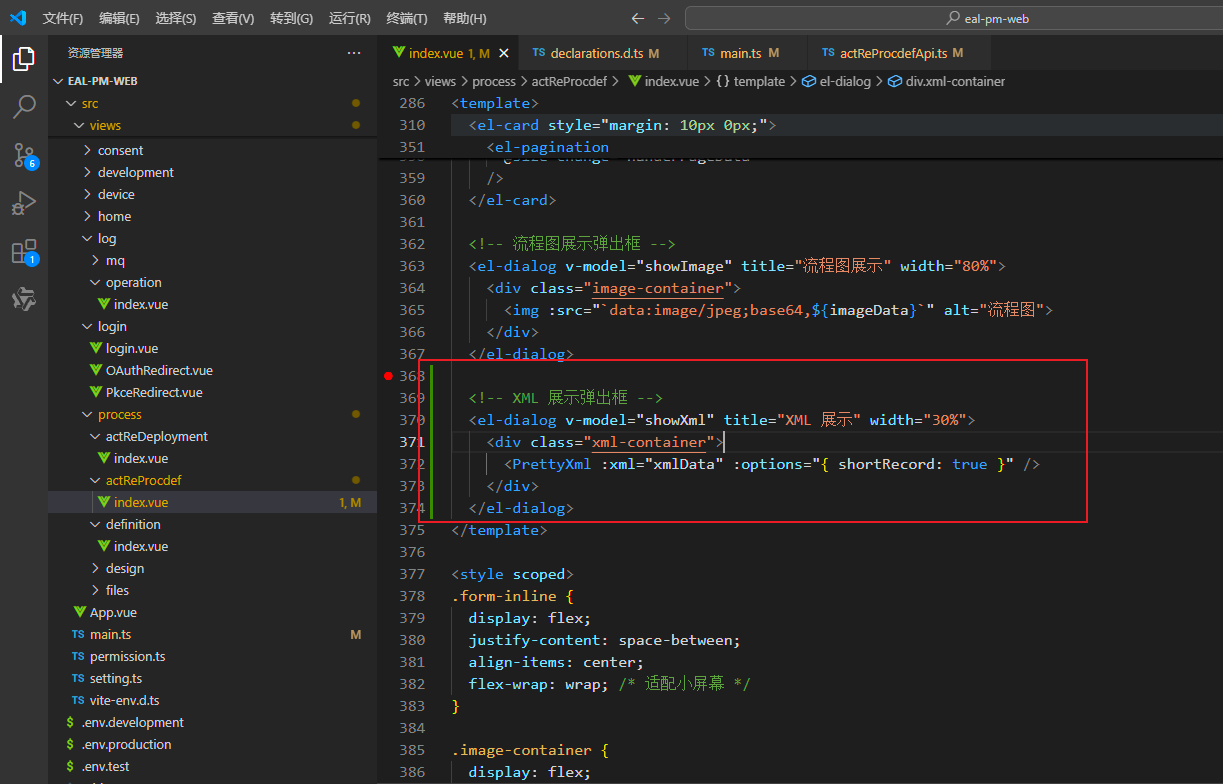Open index.vue under operation folder
1223x784 pixels.
click(212, 304)
